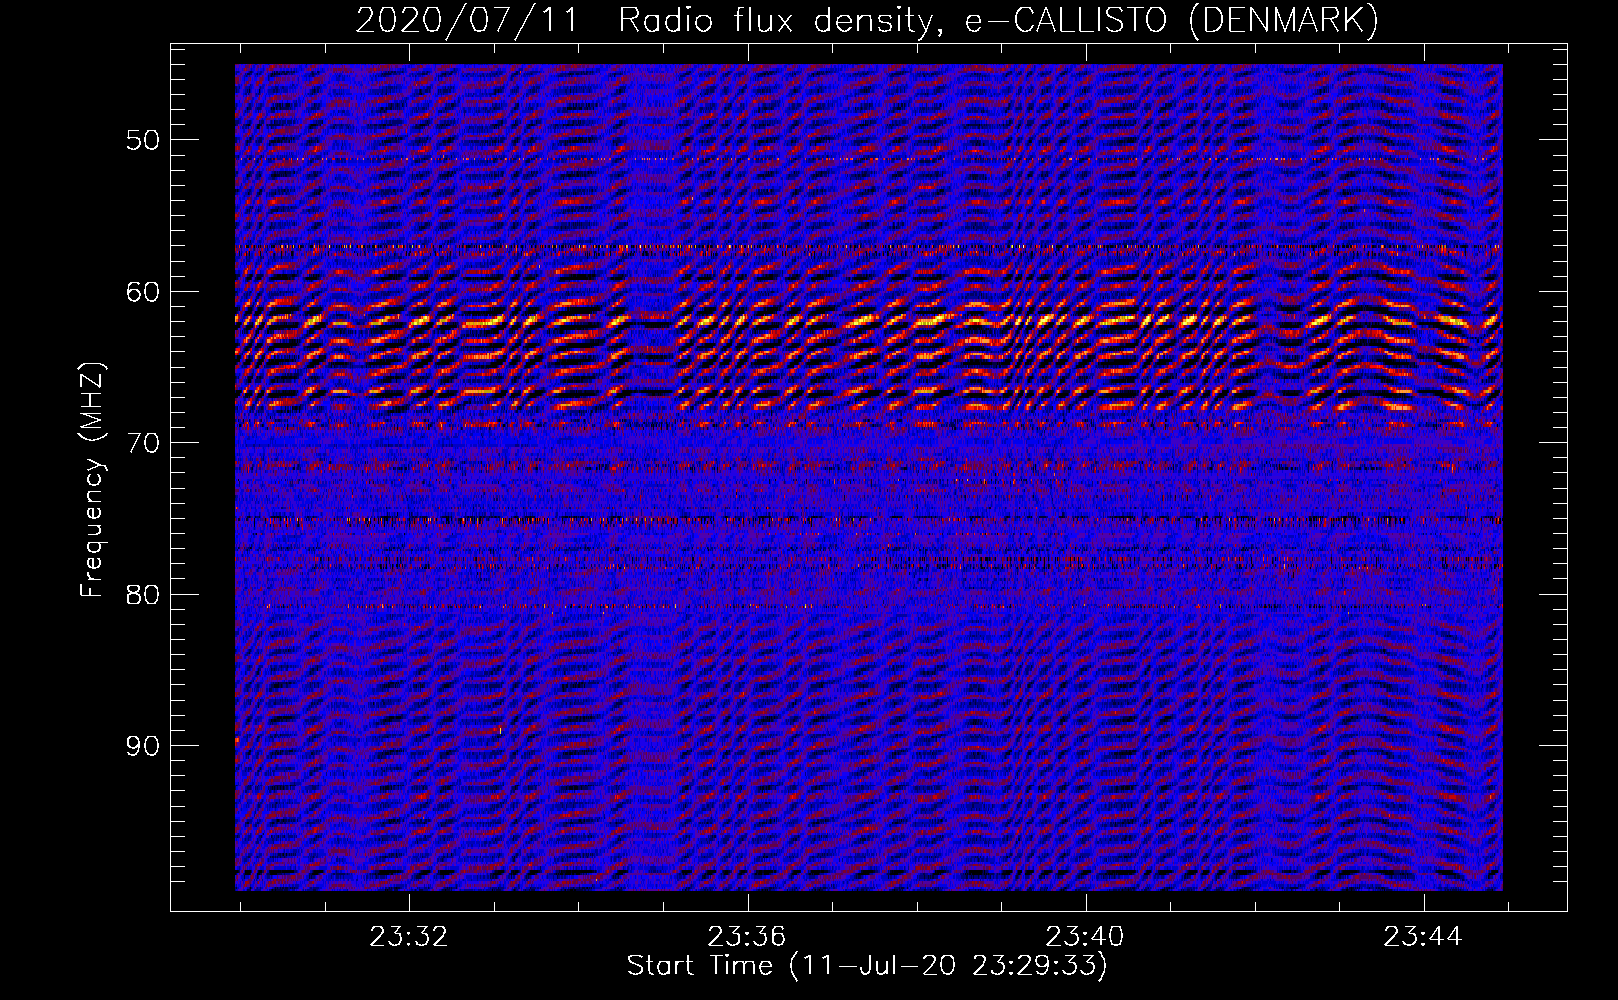Click the "Start Time (11-Jul-20 23:29:33)" axis label
The height and width of the screenshot is (1000, 1618).
(867, 966)
